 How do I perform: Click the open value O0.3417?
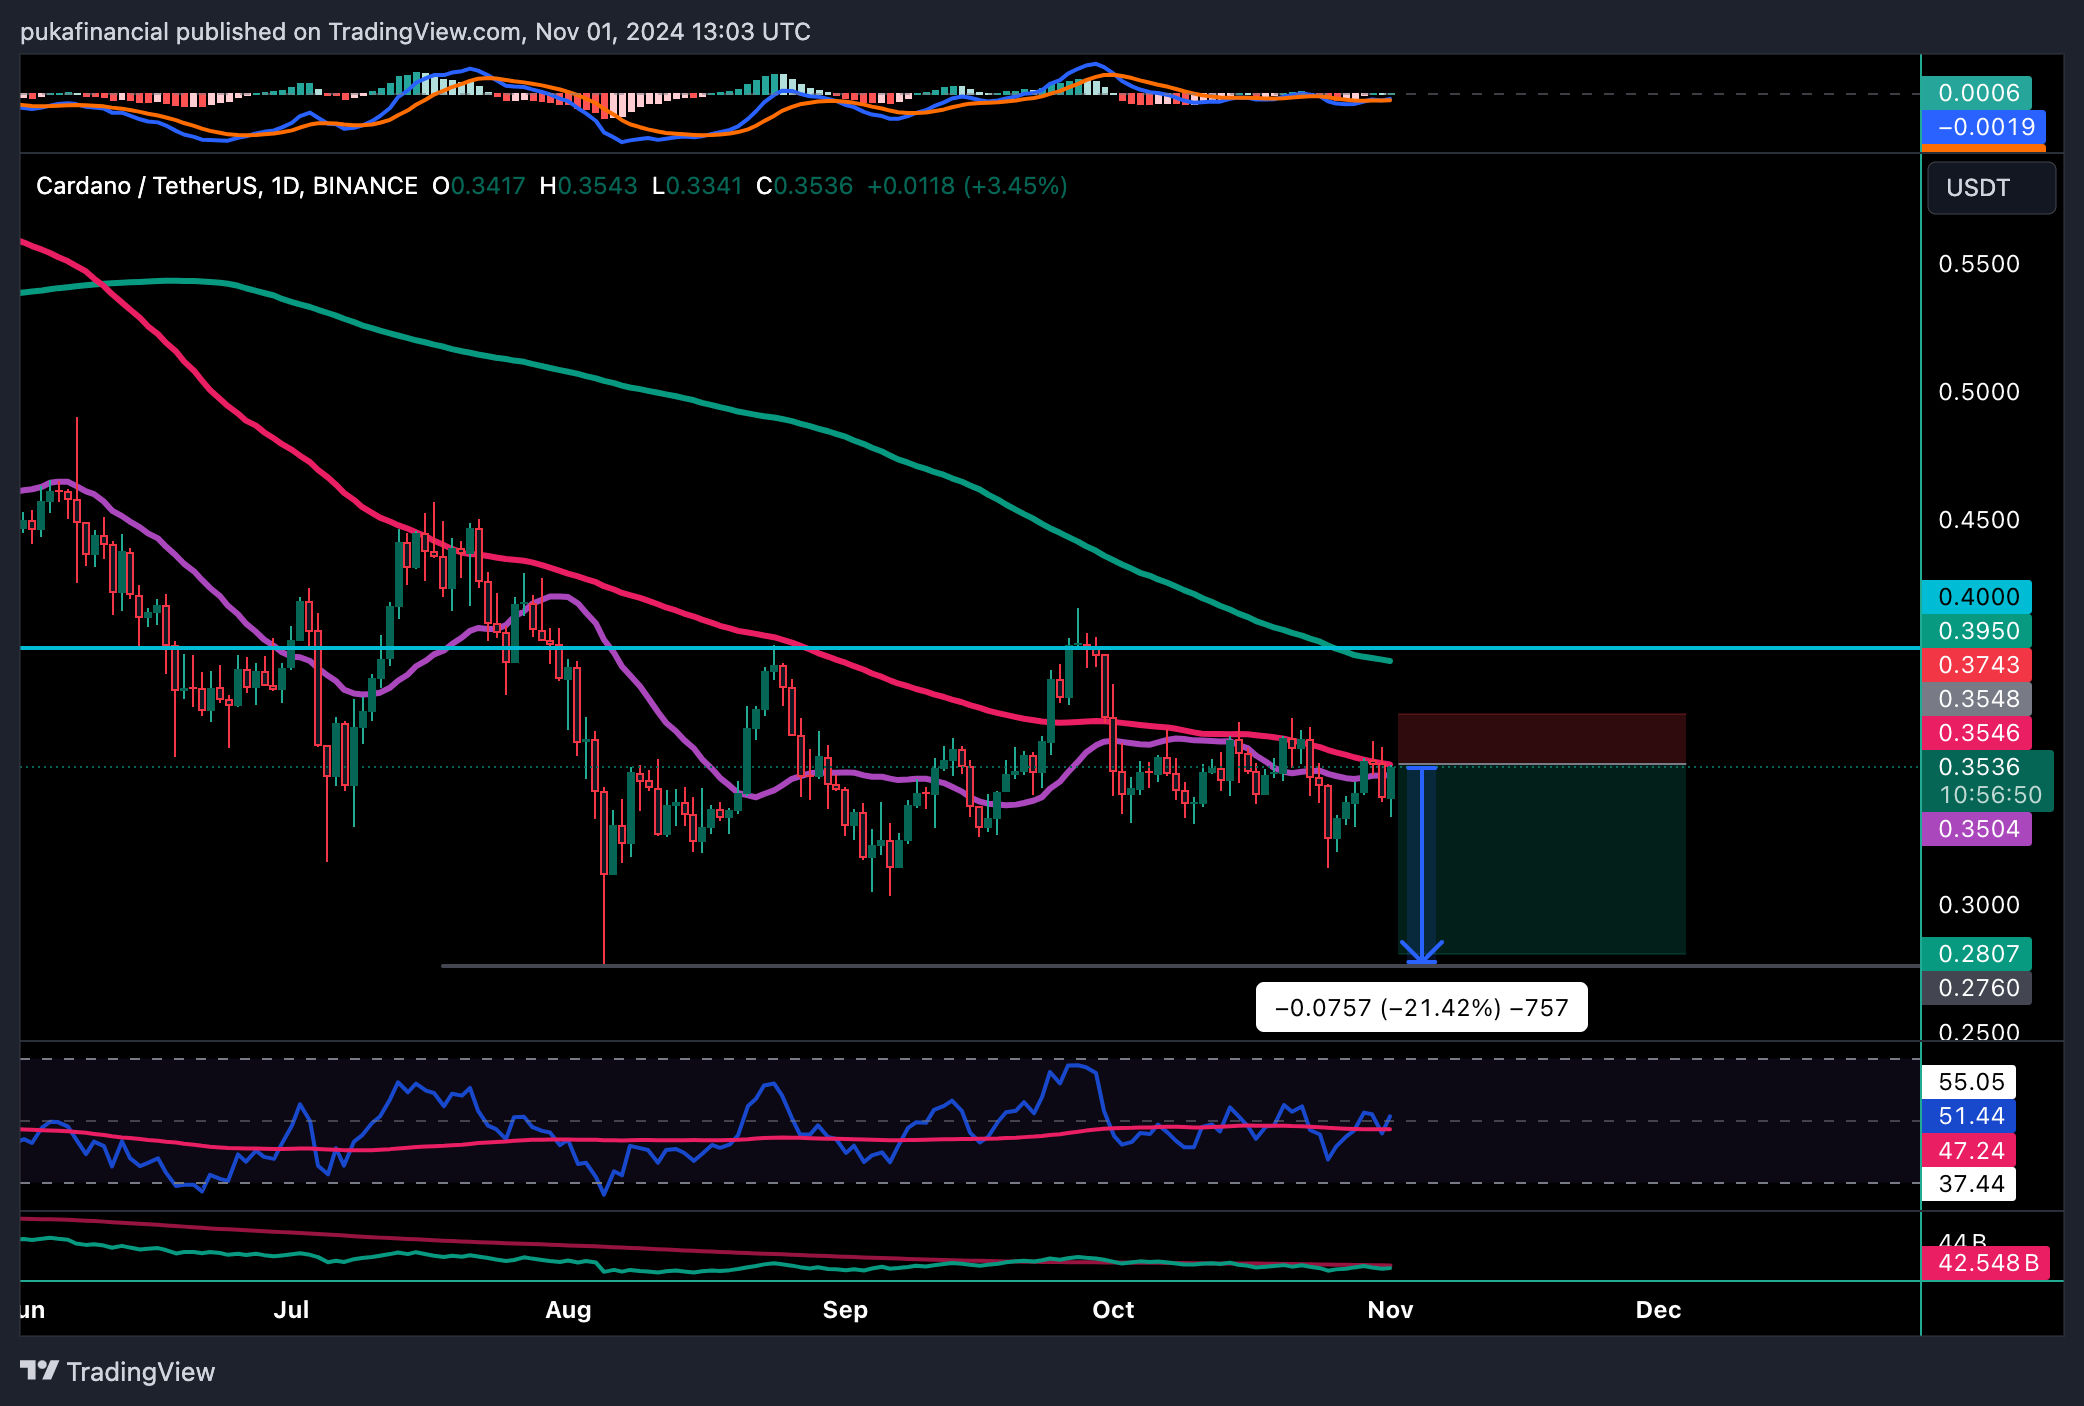click(x=478, y=186)
